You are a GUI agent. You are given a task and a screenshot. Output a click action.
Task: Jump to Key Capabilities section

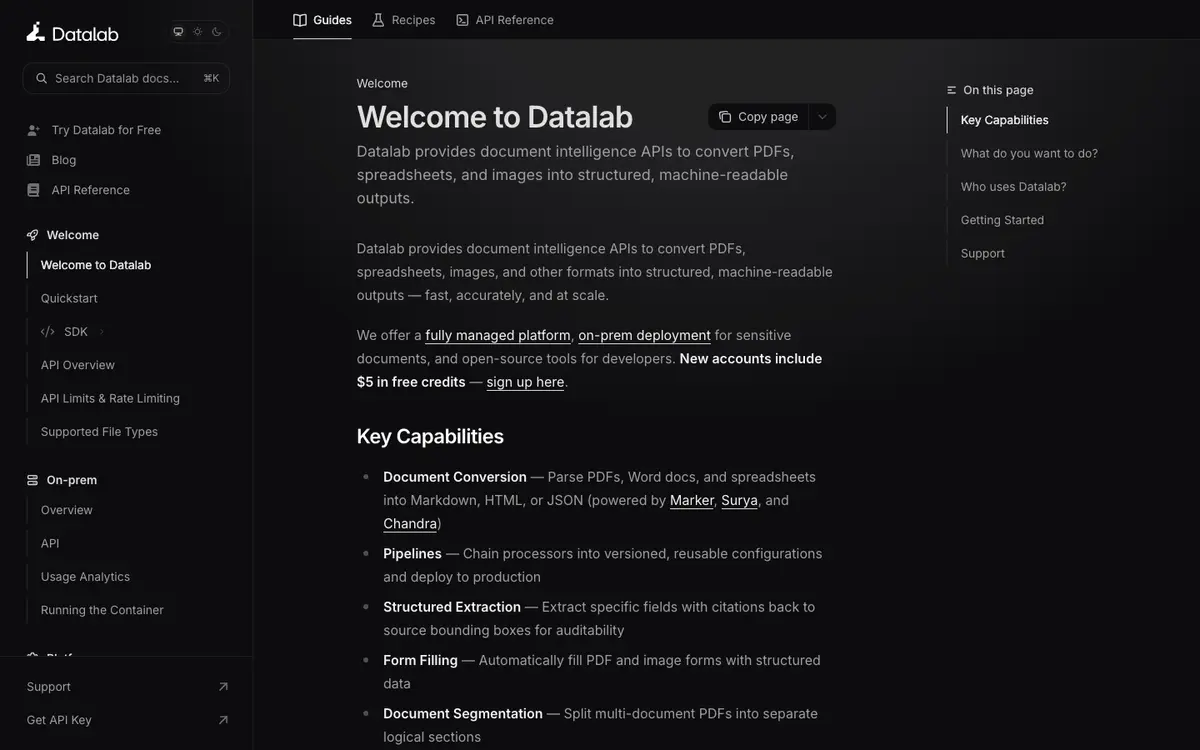coord(1004,120)
